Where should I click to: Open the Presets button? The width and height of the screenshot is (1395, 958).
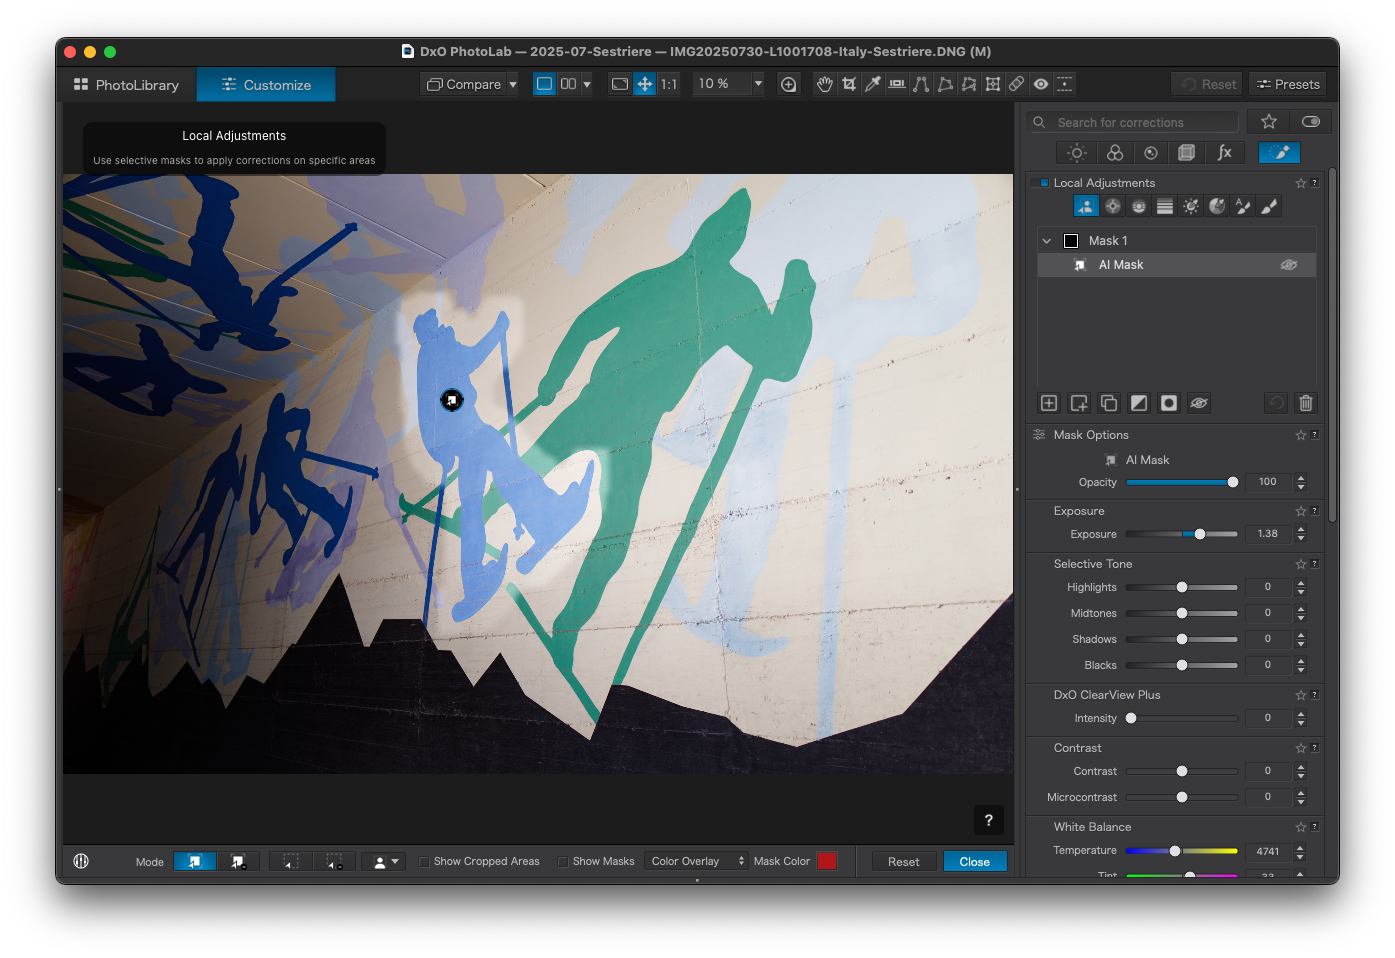1288,84
